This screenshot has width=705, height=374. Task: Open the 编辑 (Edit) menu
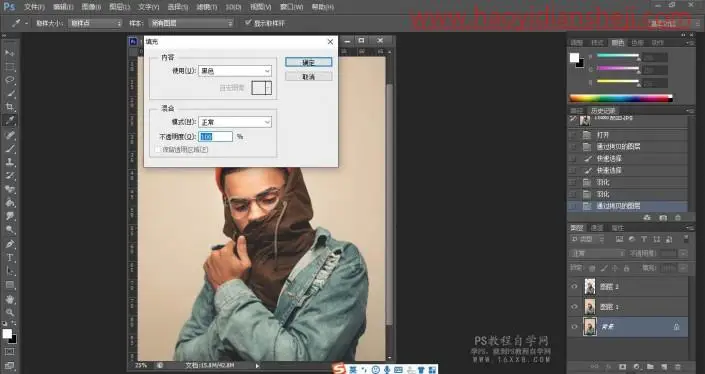point(63,7)
